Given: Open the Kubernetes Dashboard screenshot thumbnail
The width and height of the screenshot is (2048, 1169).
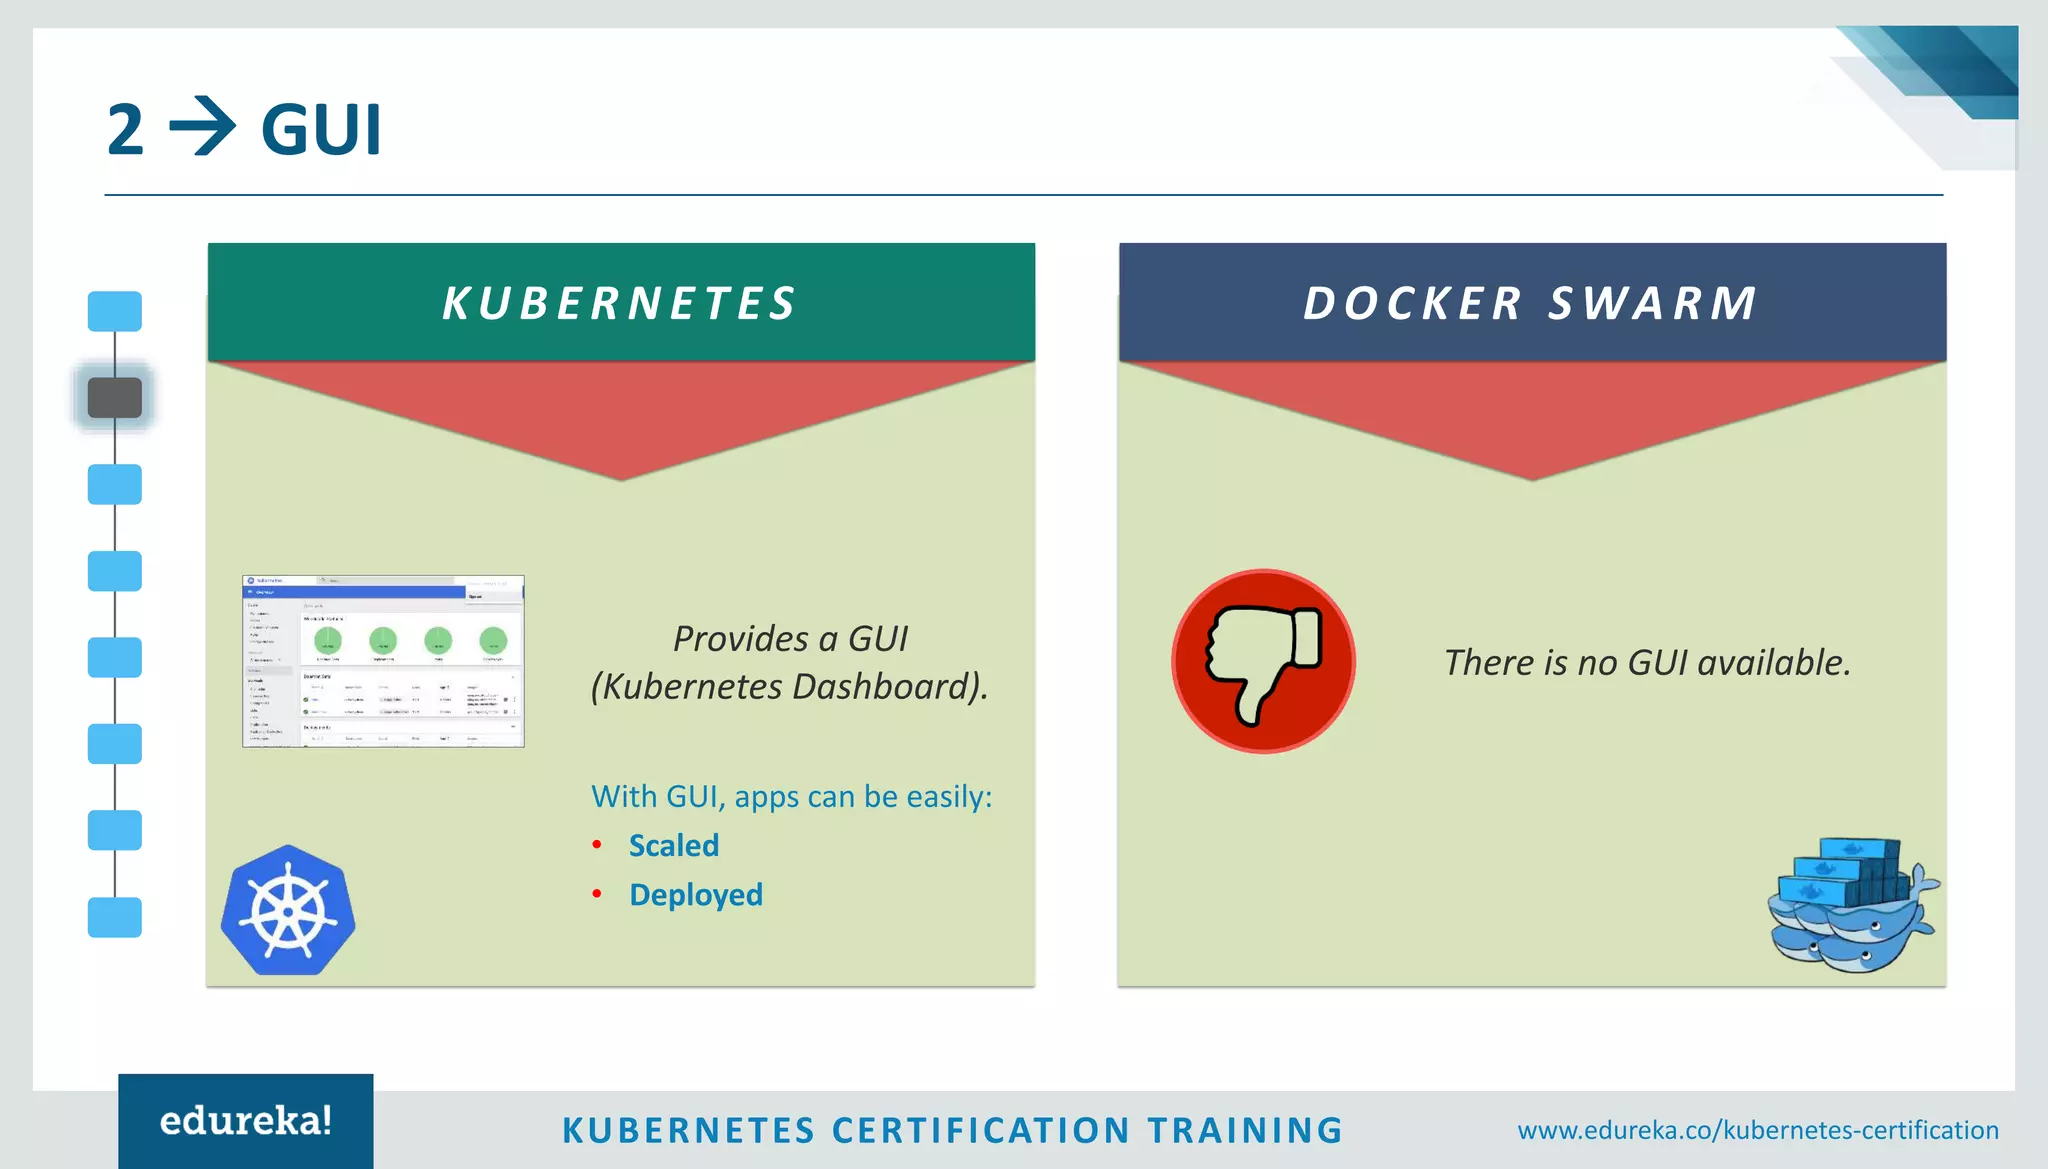Looking at the screenshot, I should tap(383, 661).
